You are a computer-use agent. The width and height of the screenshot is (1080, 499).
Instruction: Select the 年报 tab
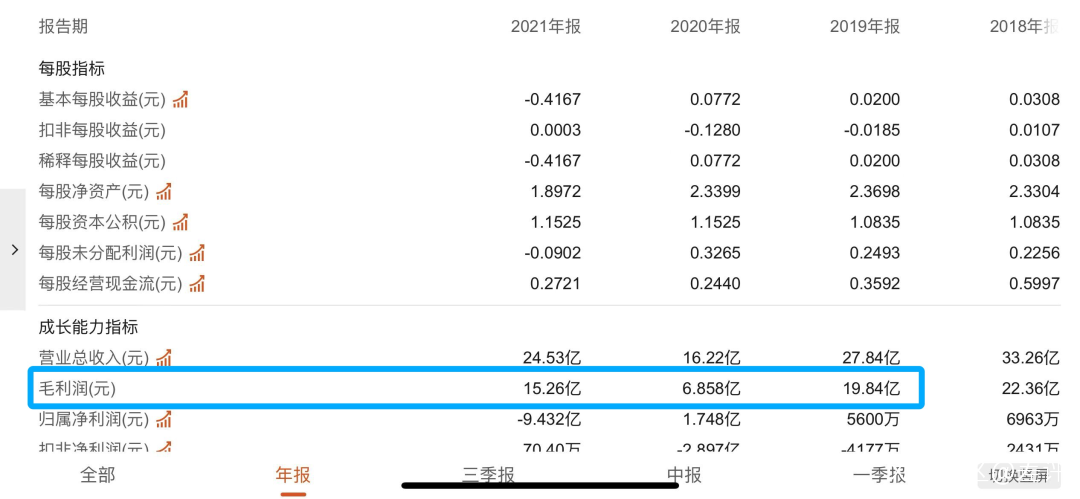click(293, 475)
